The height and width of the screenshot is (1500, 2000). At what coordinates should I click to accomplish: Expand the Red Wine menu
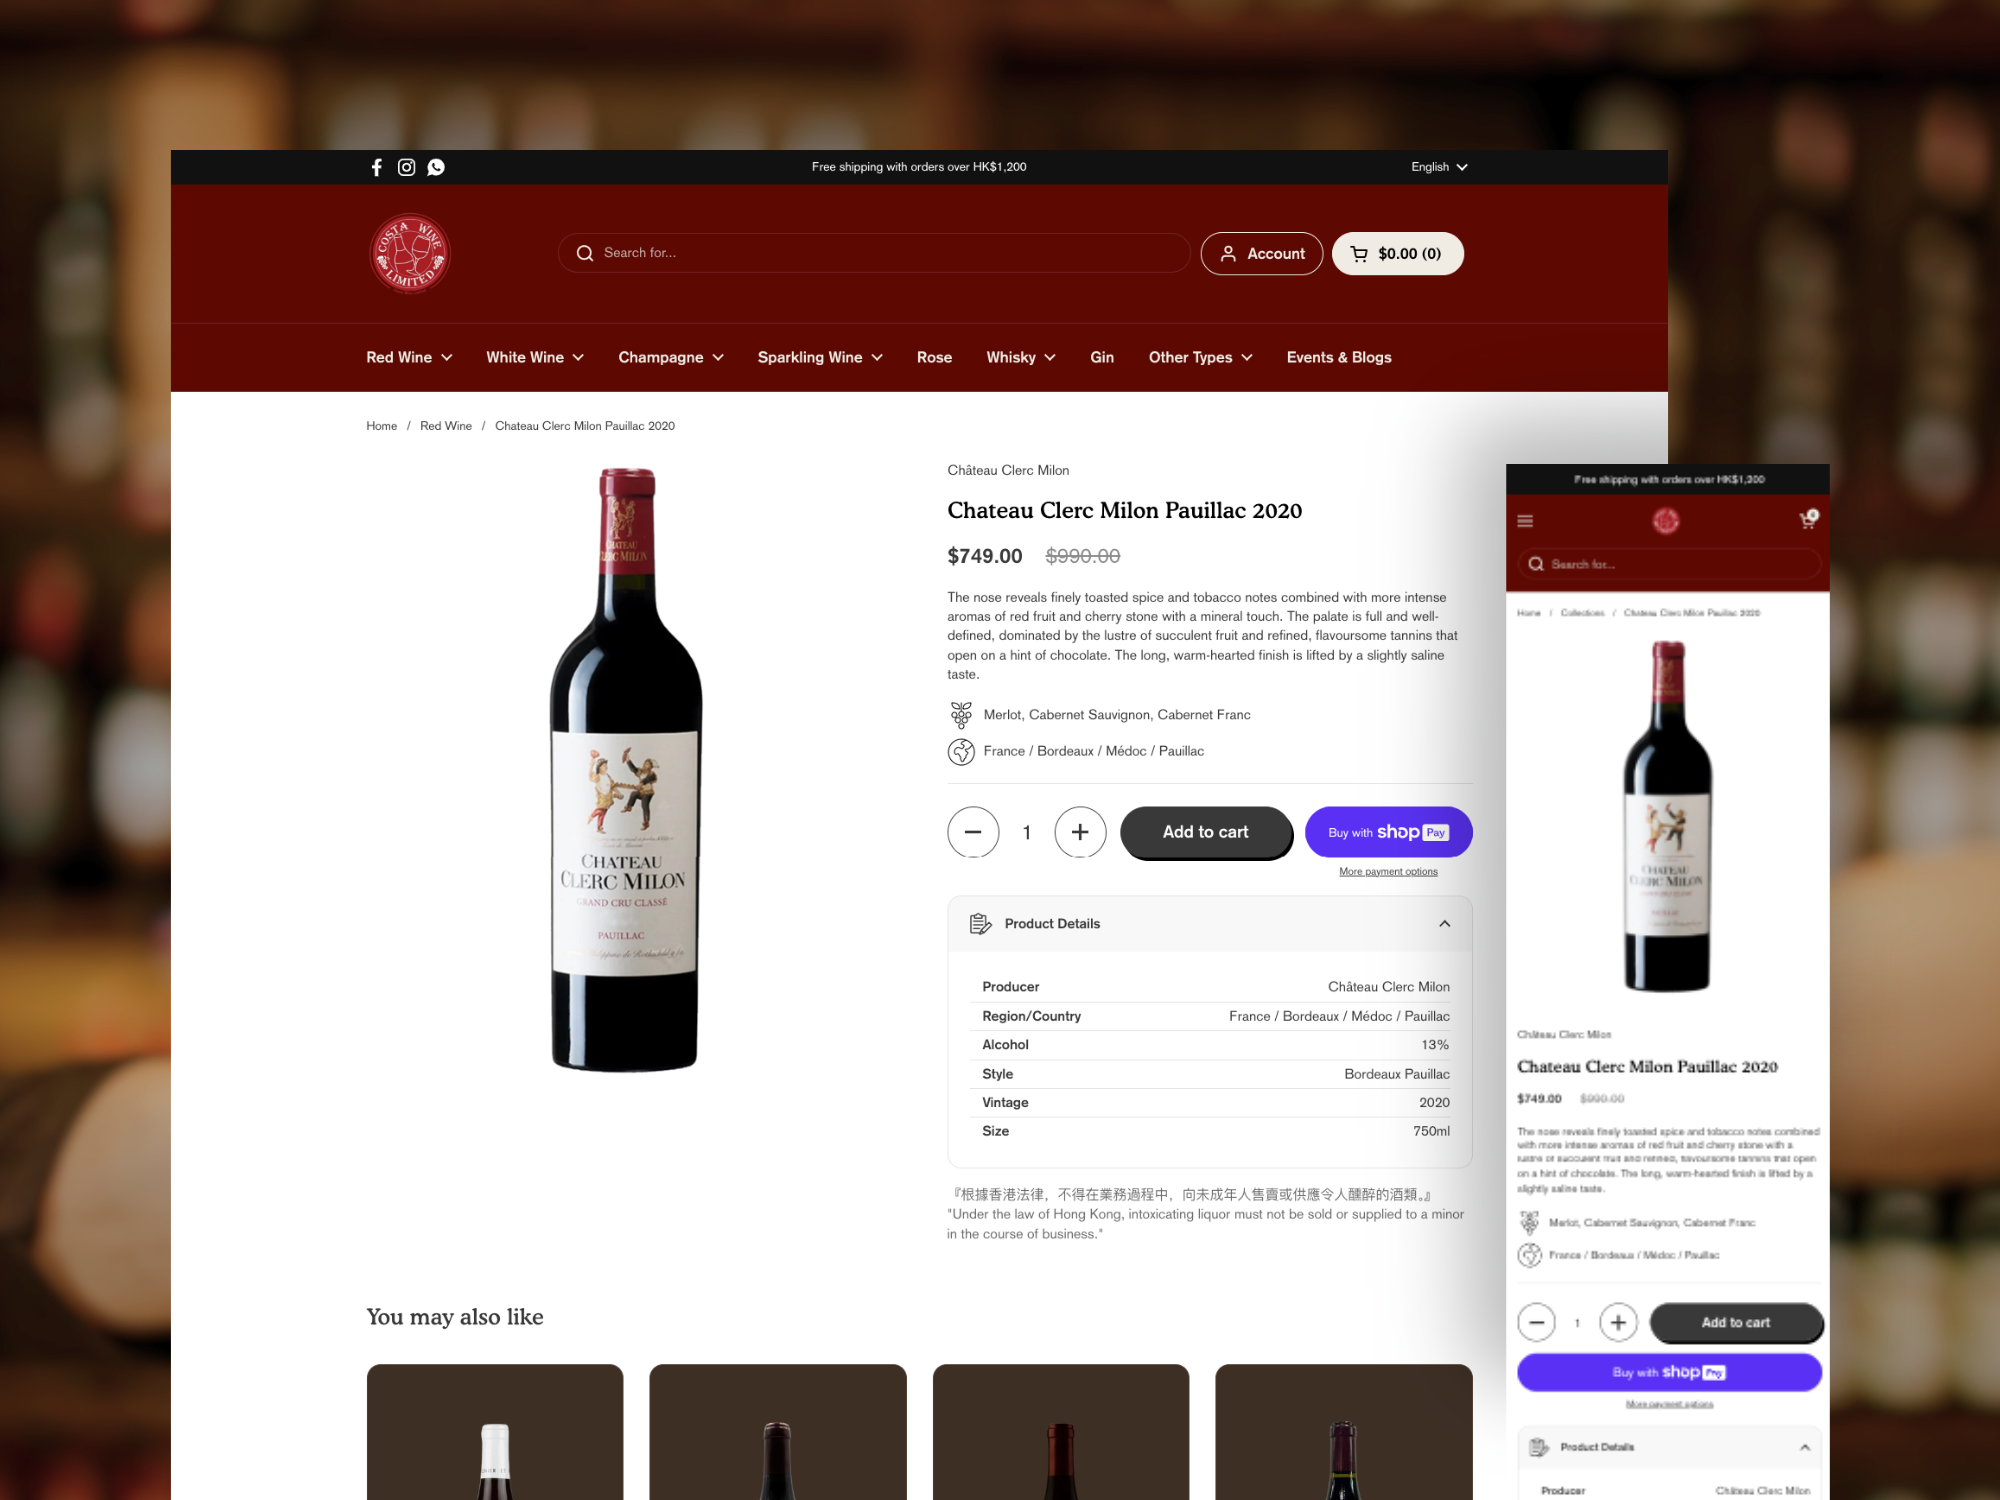click(409, 357)
